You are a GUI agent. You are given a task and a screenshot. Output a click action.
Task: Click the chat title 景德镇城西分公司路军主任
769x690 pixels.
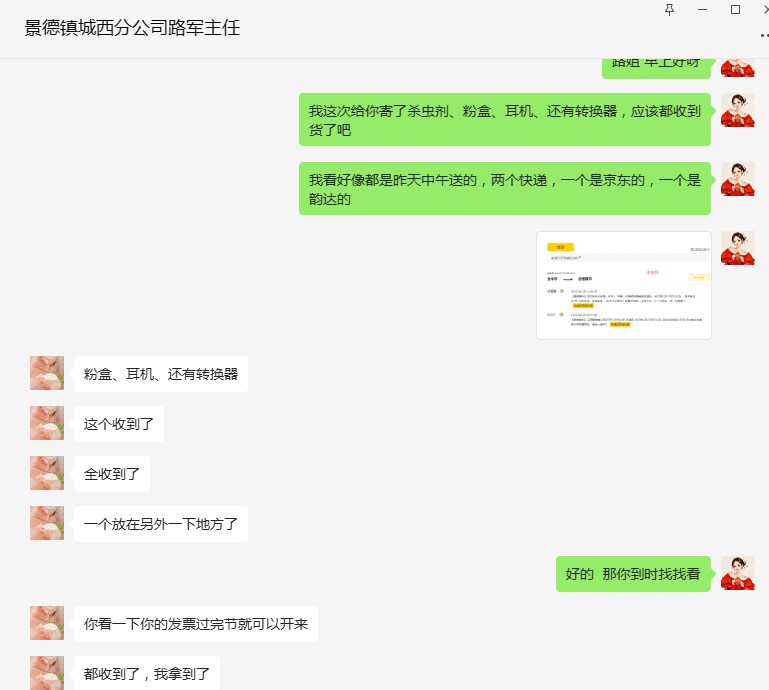pos(132,27)
